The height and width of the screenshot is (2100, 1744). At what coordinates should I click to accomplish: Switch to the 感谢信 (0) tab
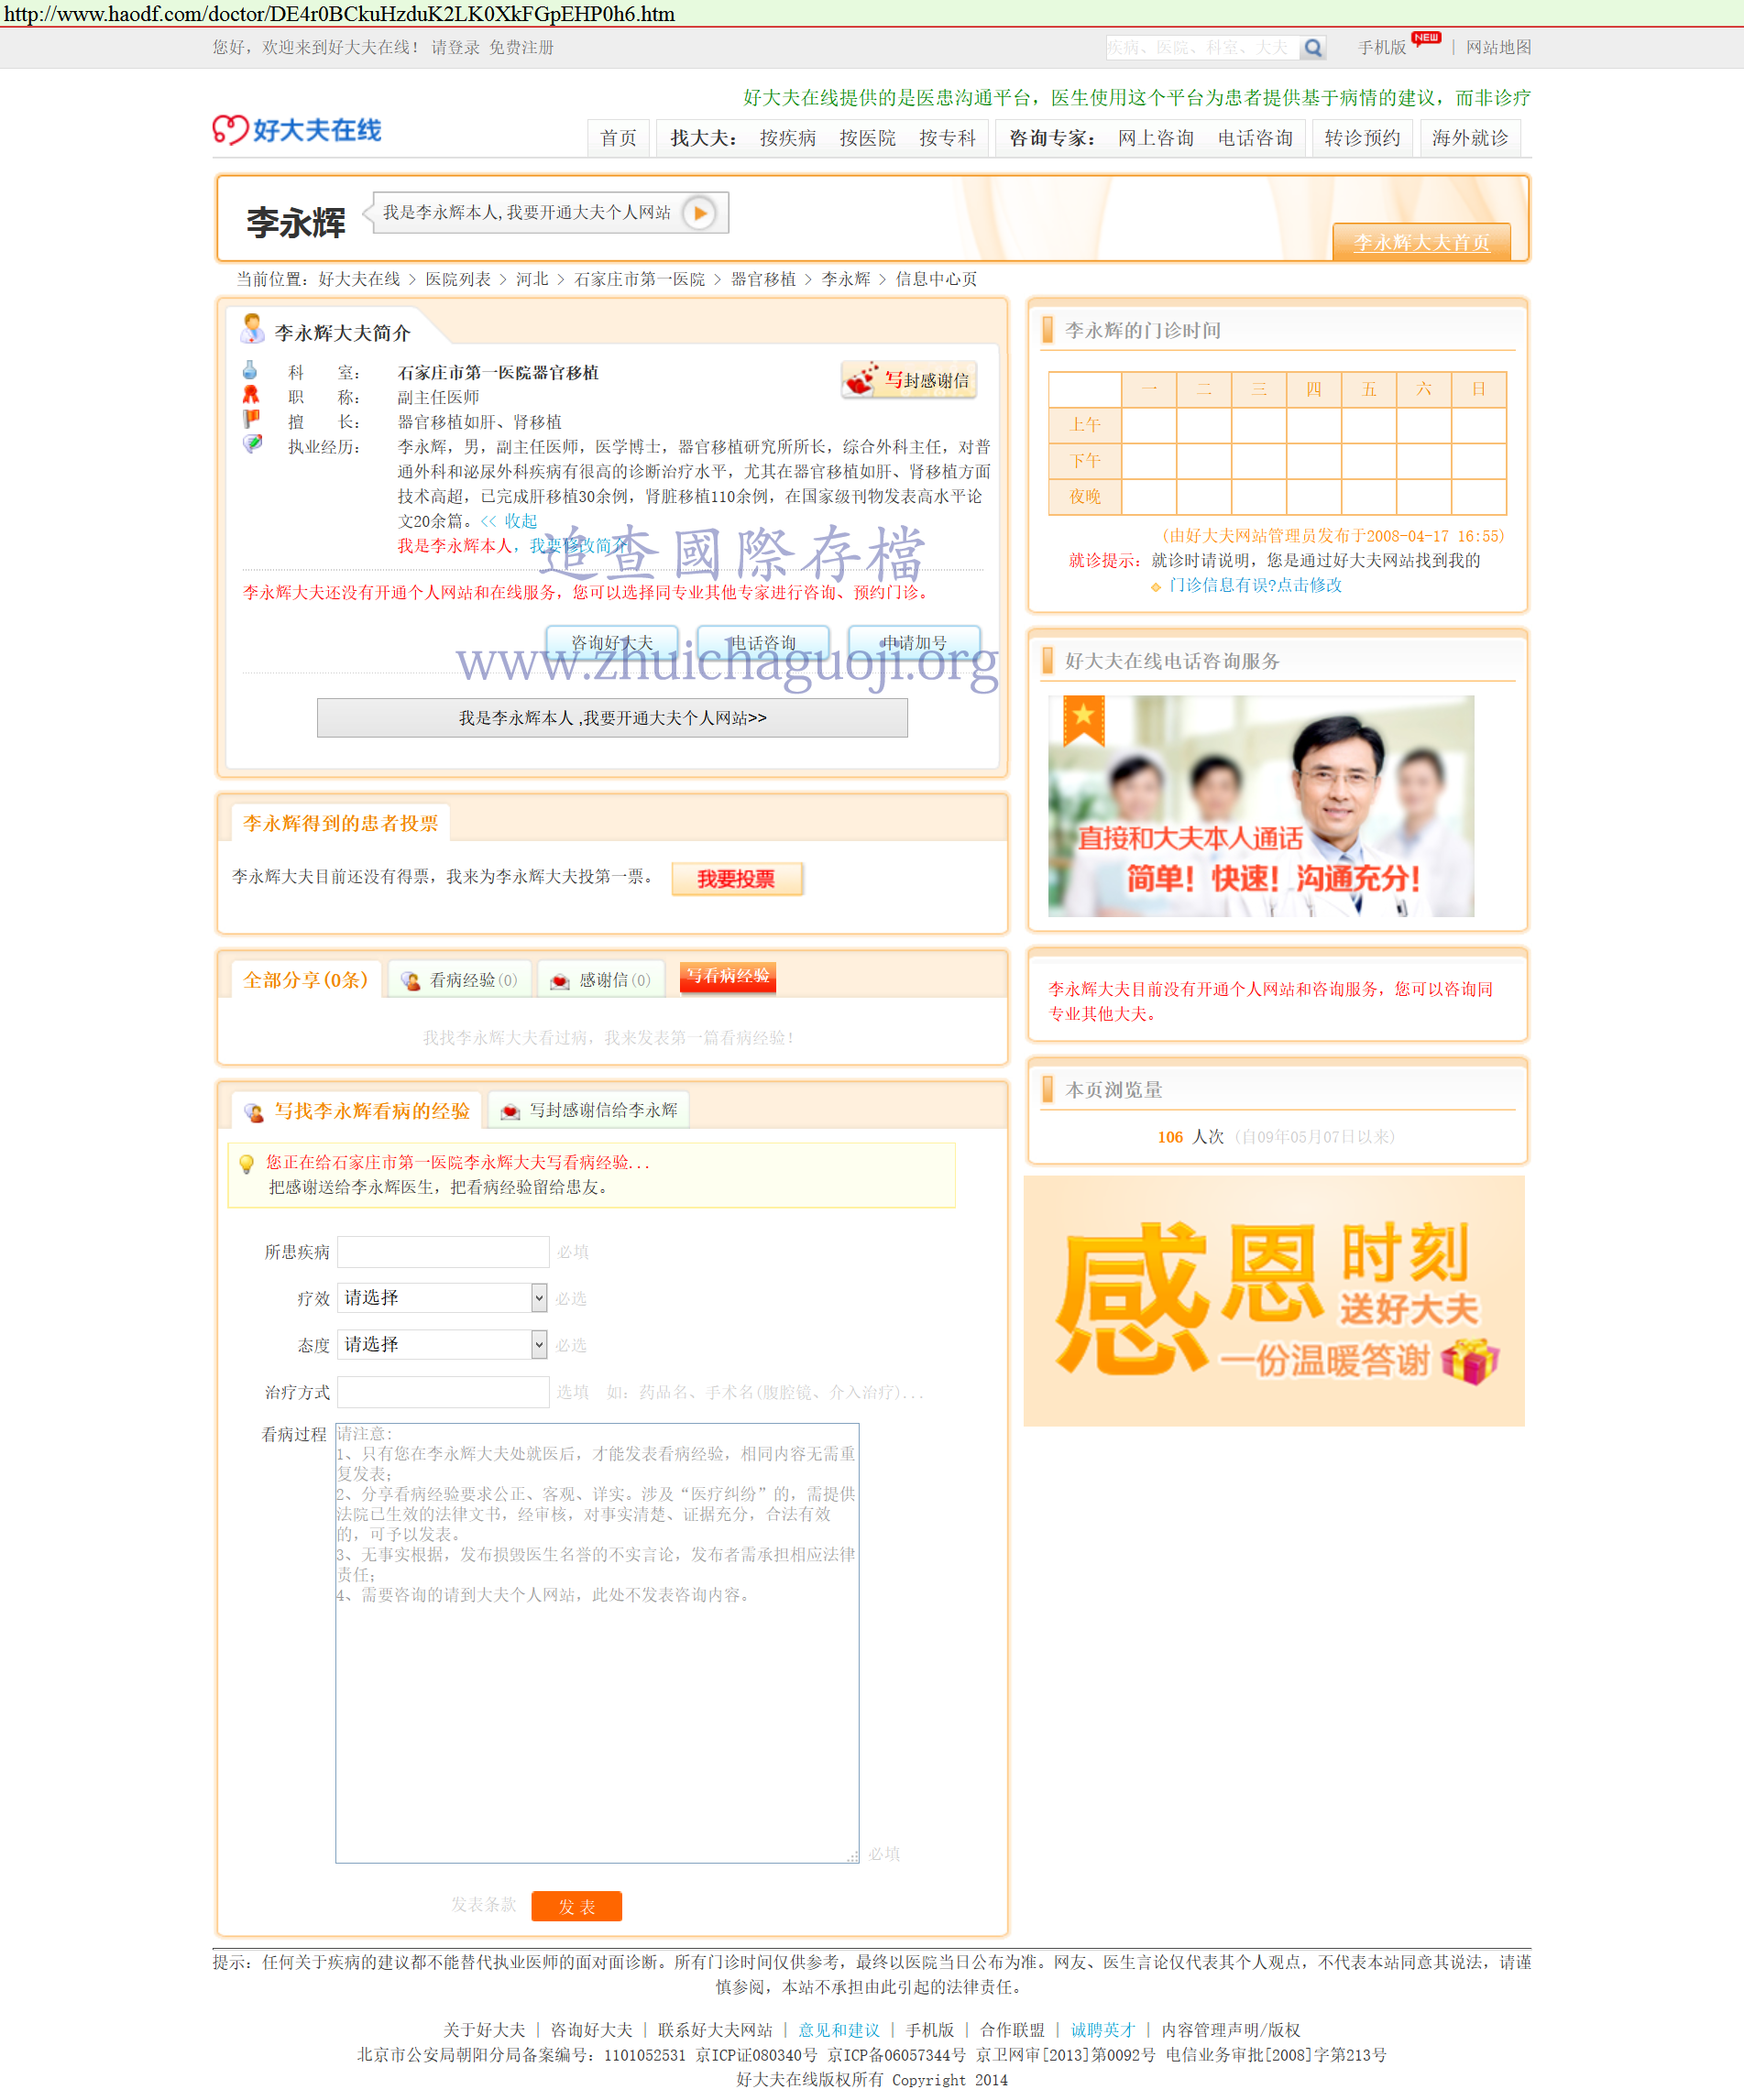602,980
